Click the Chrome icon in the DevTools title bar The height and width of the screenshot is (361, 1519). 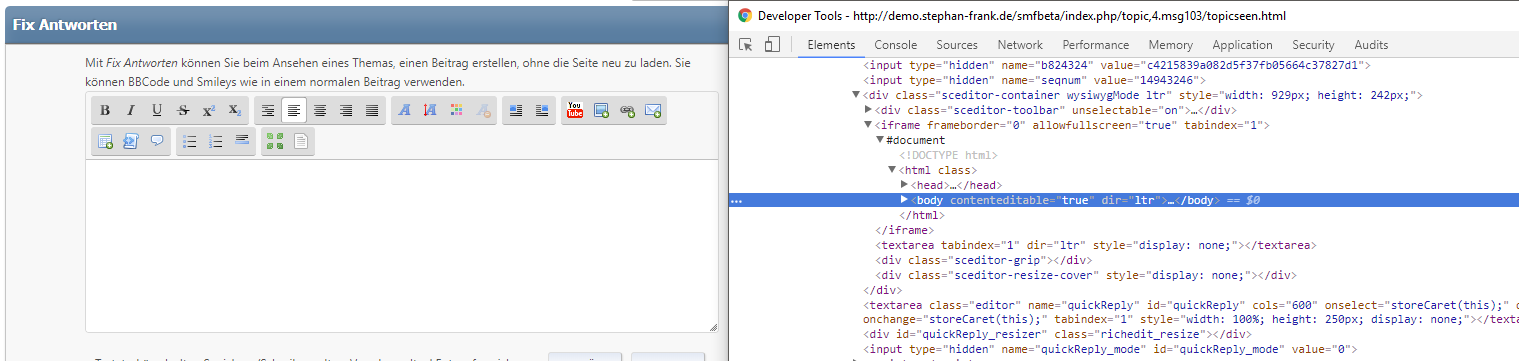744,16
